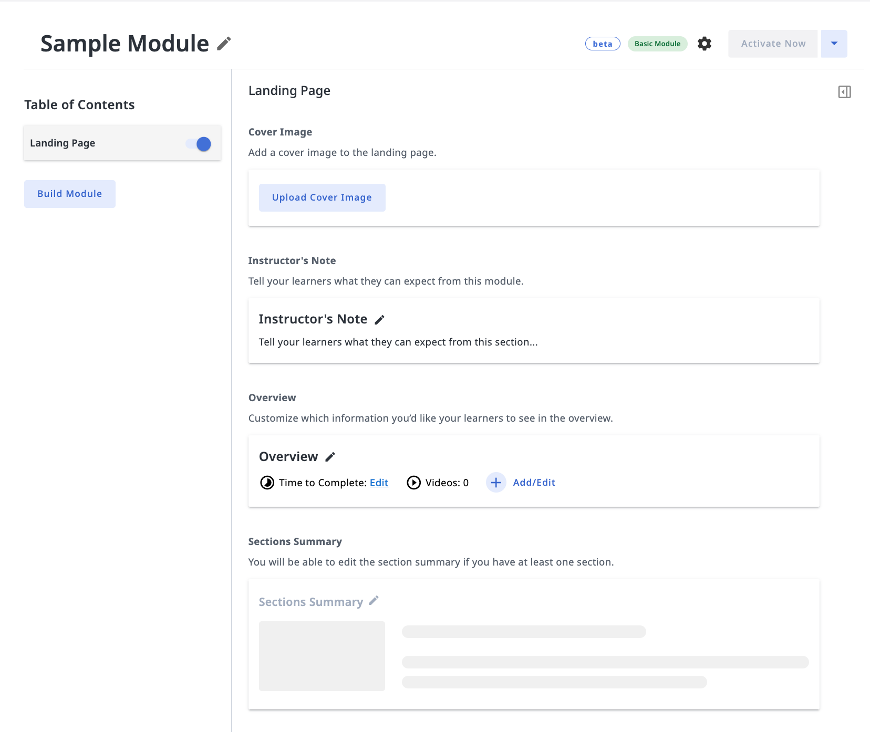Click Upload Cover Image button
This screenshot has width=870, height=732.
point(322,198)
